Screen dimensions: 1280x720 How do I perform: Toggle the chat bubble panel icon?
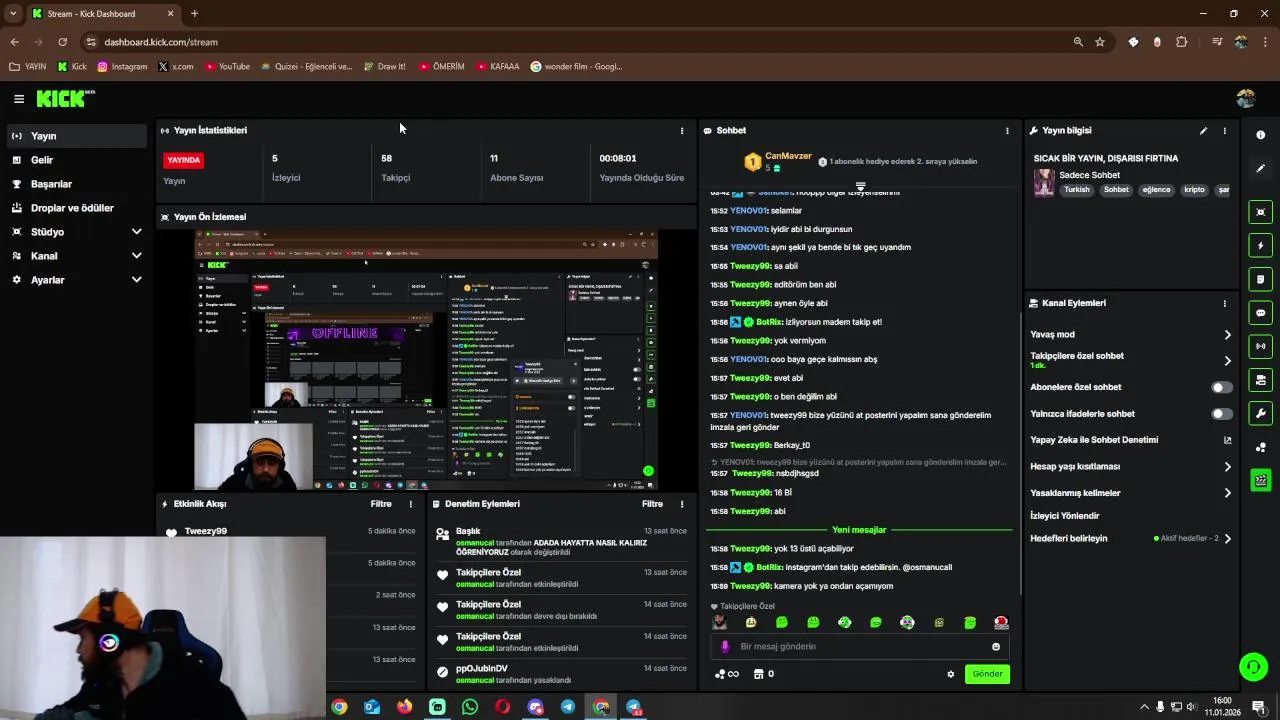(1260, 313)
